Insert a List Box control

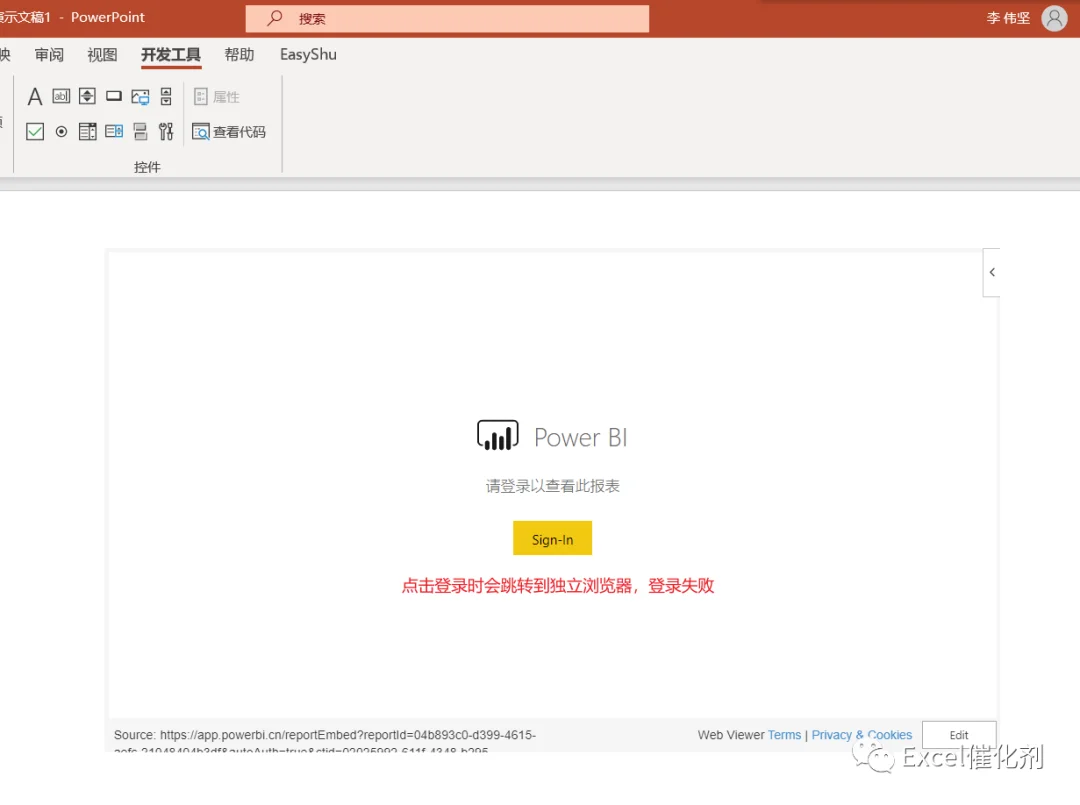point(87,132)
